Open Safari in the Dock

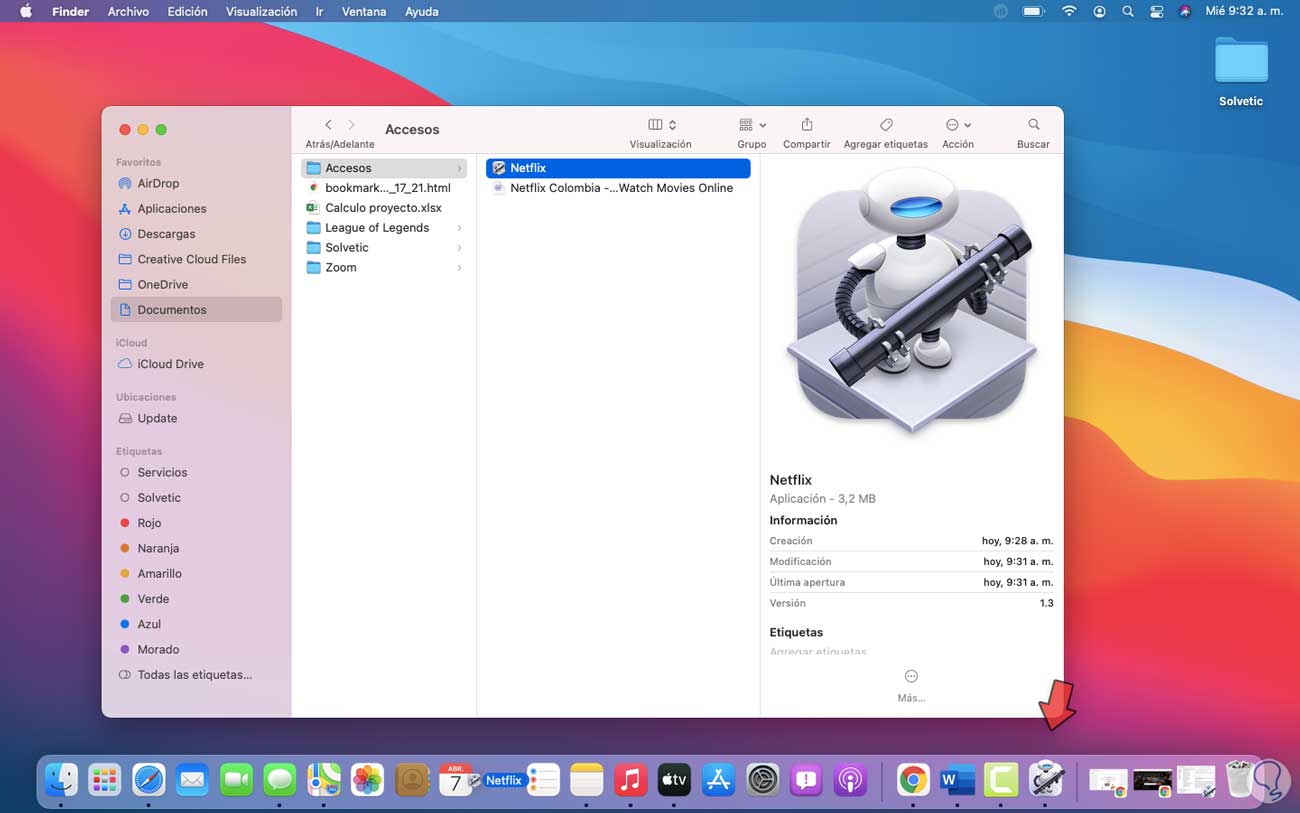tap(149, 779)
